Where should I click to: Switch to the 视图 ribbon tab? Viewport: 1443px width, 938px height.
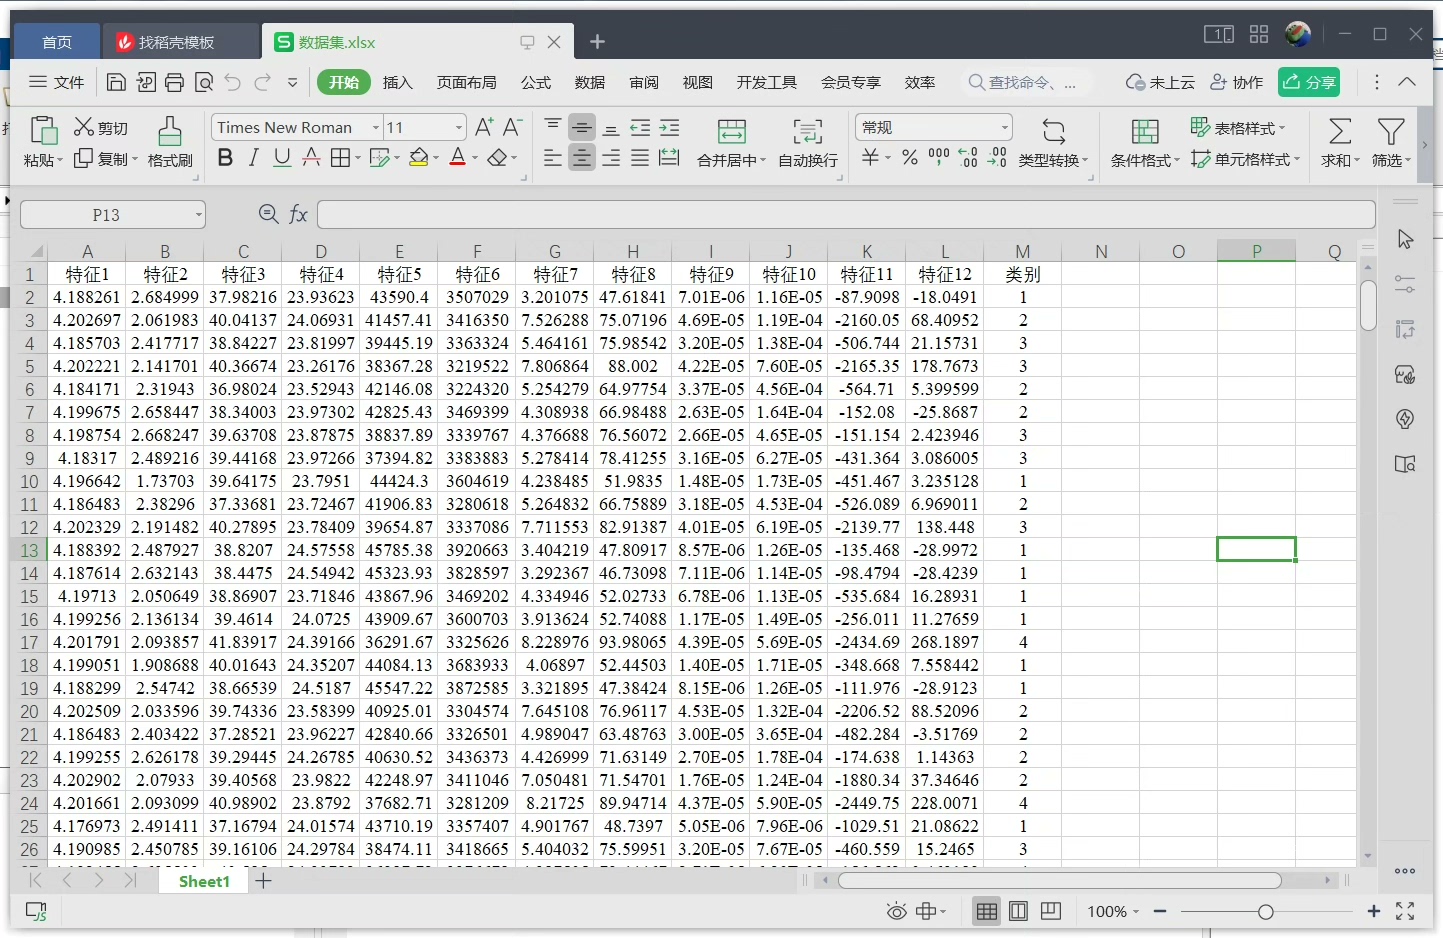[x=698, y=82]
